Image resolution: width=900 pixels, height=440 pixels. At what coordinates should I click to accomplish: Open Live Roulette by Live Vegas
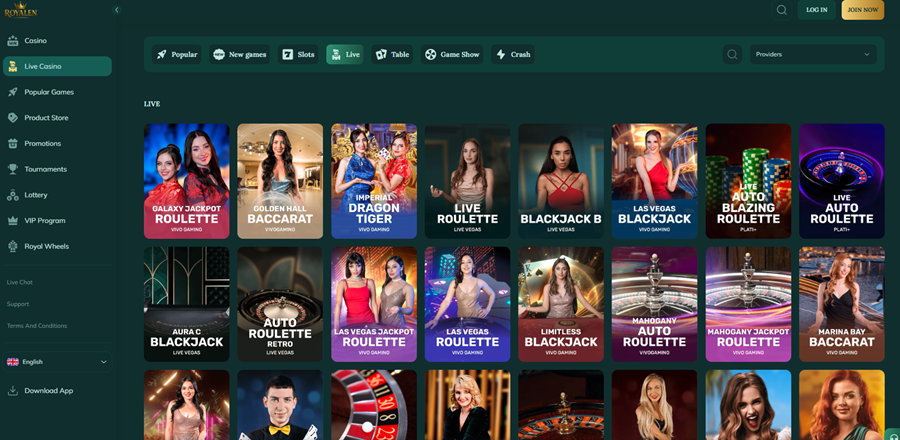[467, 181]
